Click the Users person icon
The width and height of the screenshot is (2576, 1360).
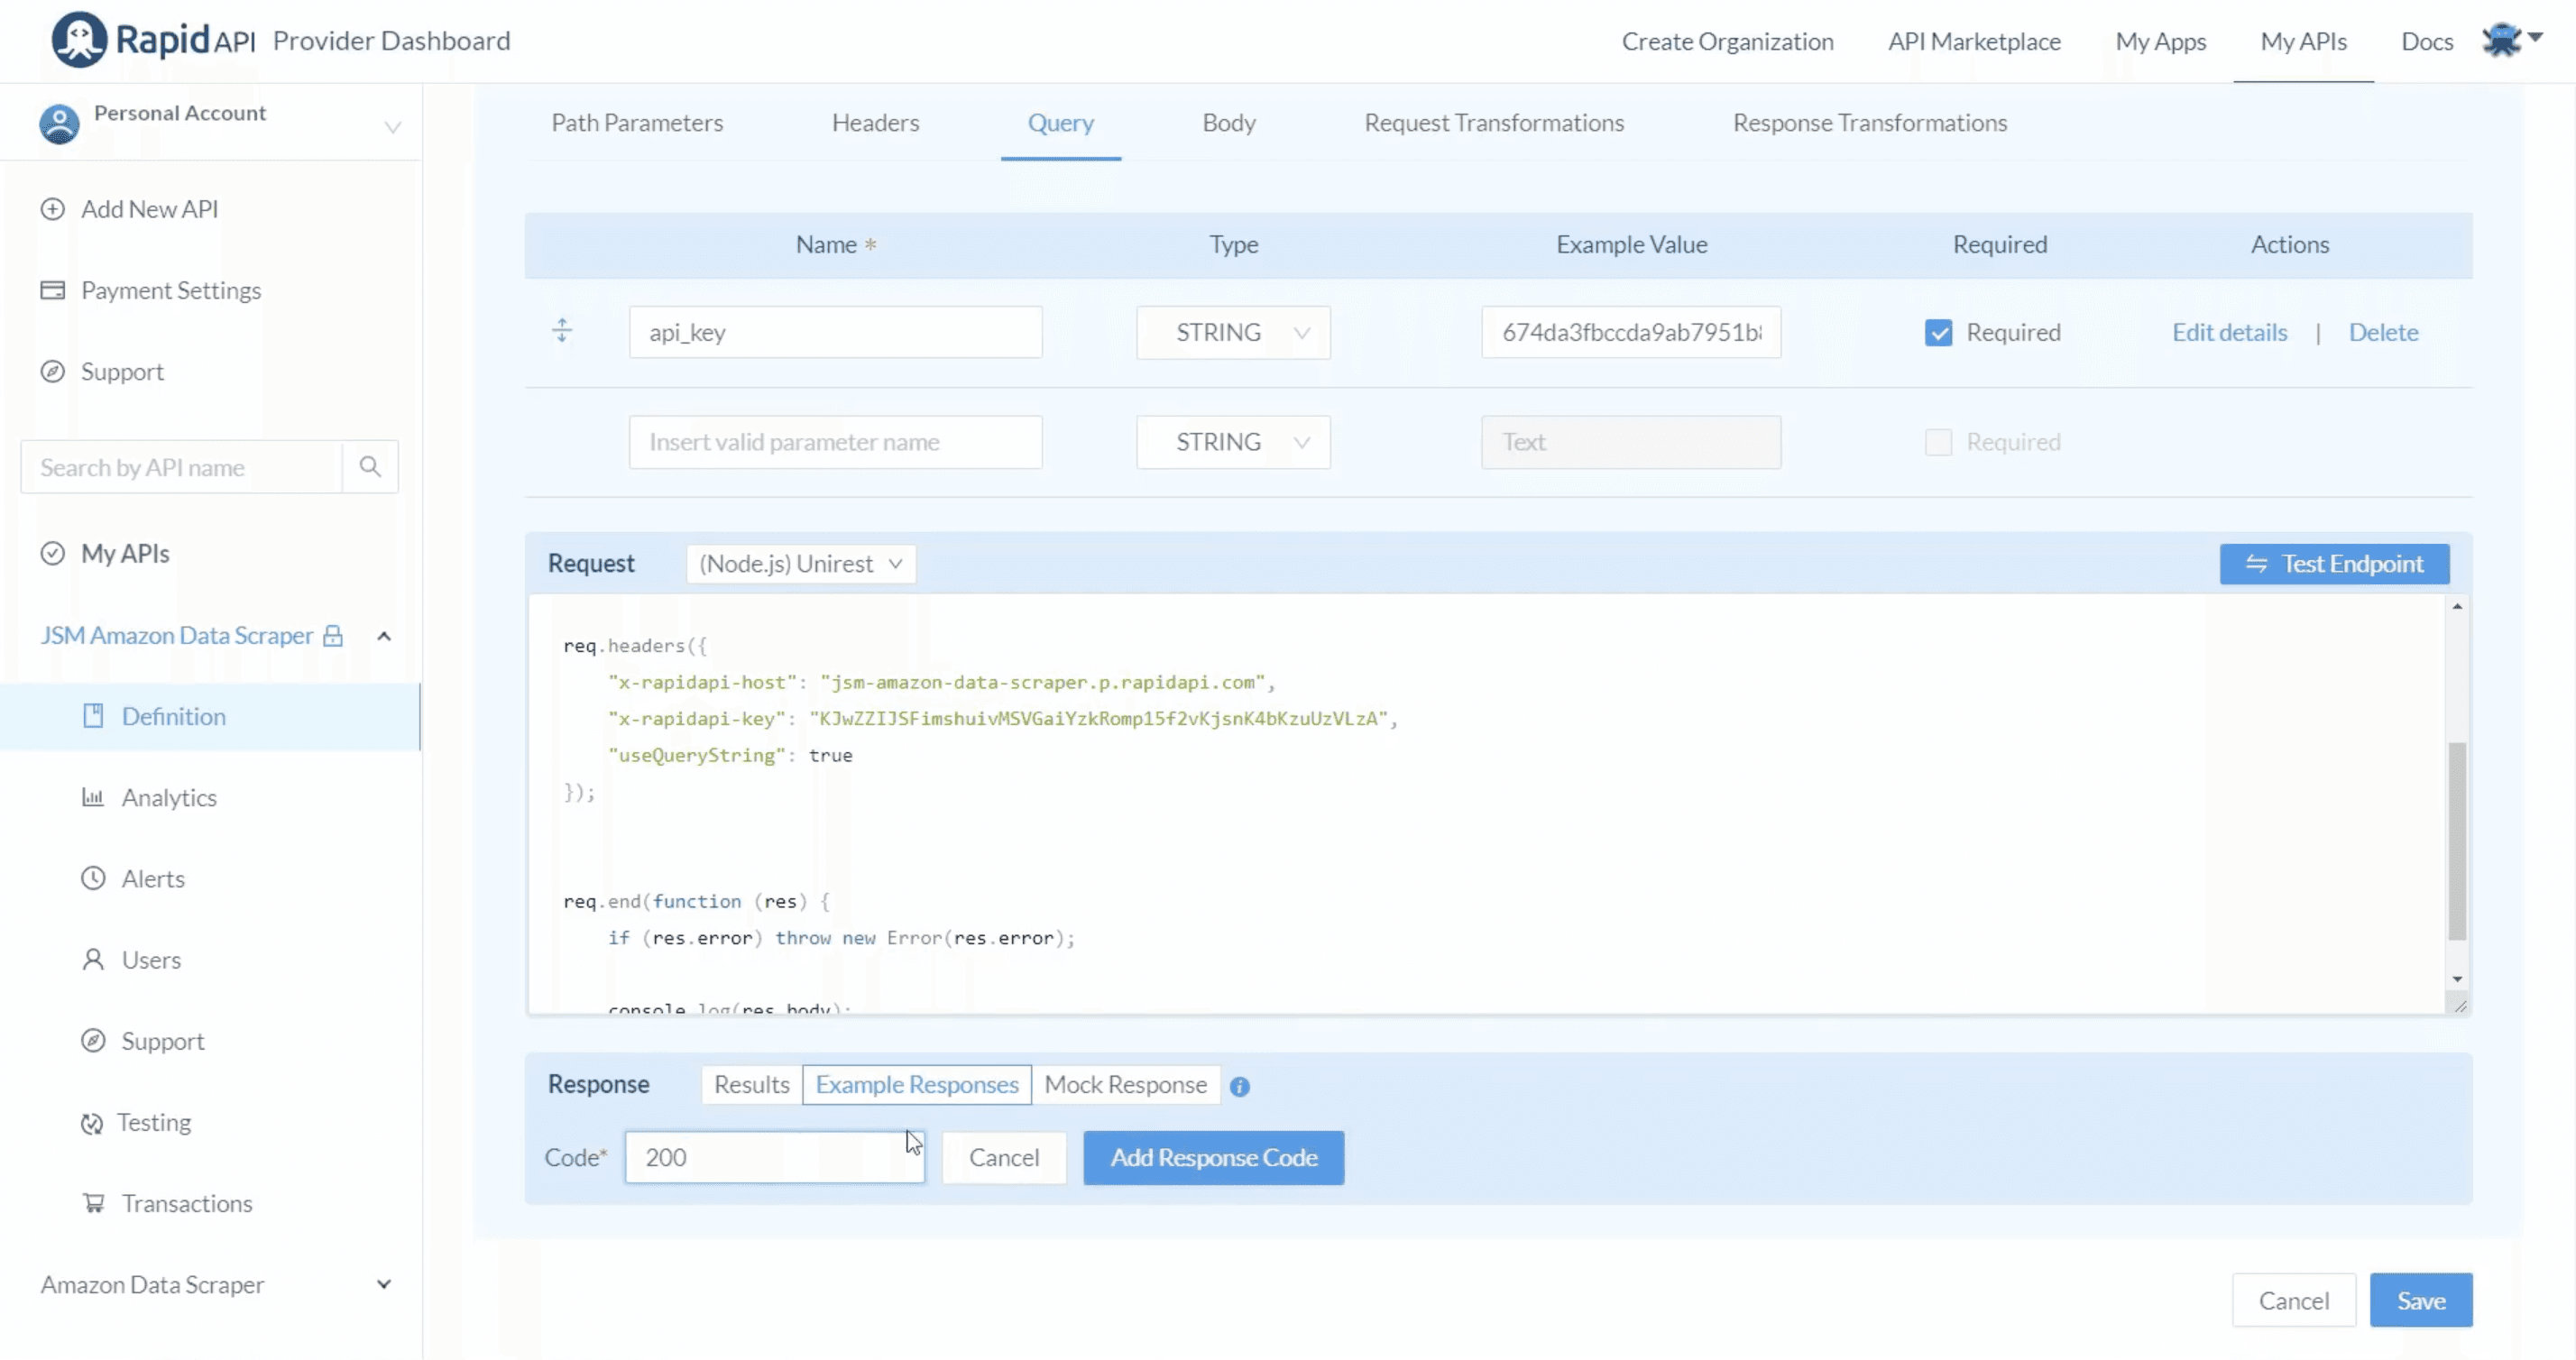coord(93,959)
